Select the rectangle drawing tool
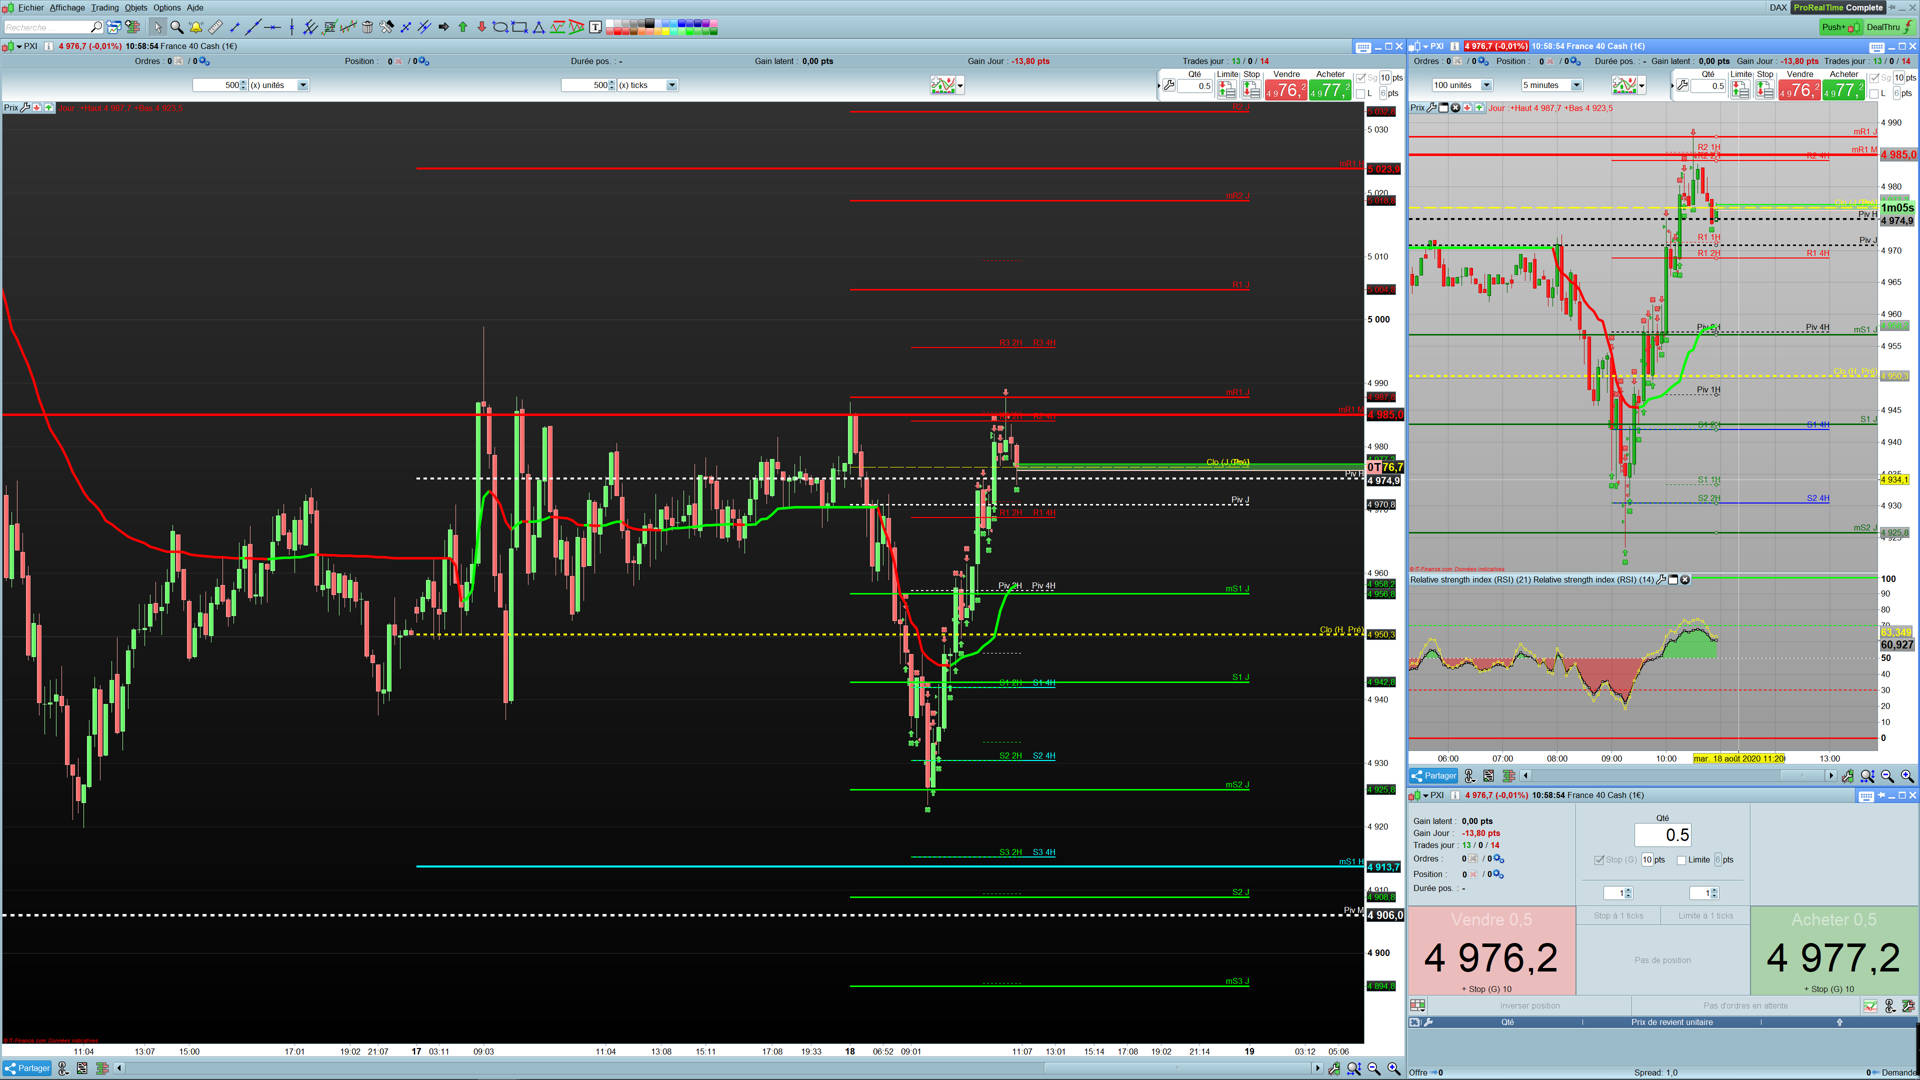1920x1080 pixels. 519,27
